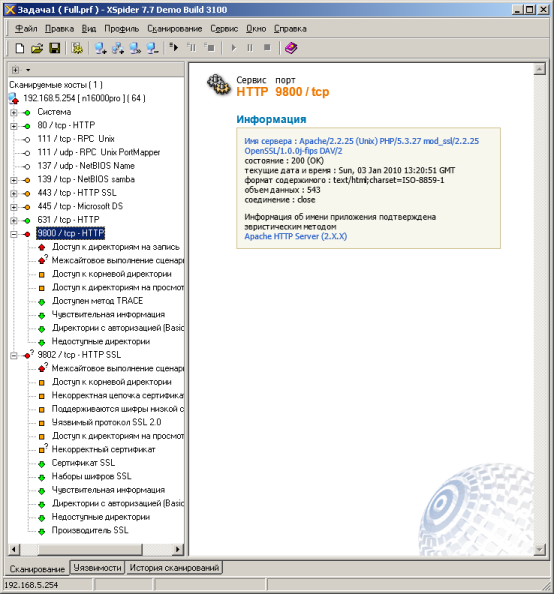Open help with the purple book icon
554x594 pixels.
pyautogui.click(x=291, y=48)
